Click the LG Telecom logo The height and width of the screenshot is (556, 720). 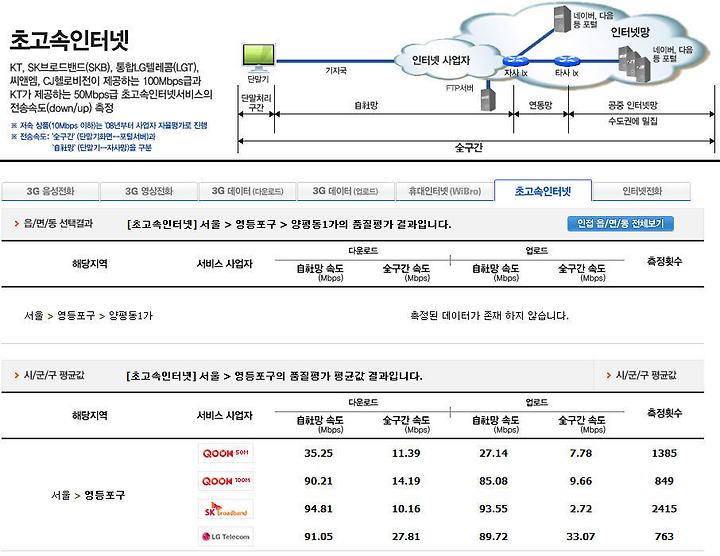coord(225,536)
